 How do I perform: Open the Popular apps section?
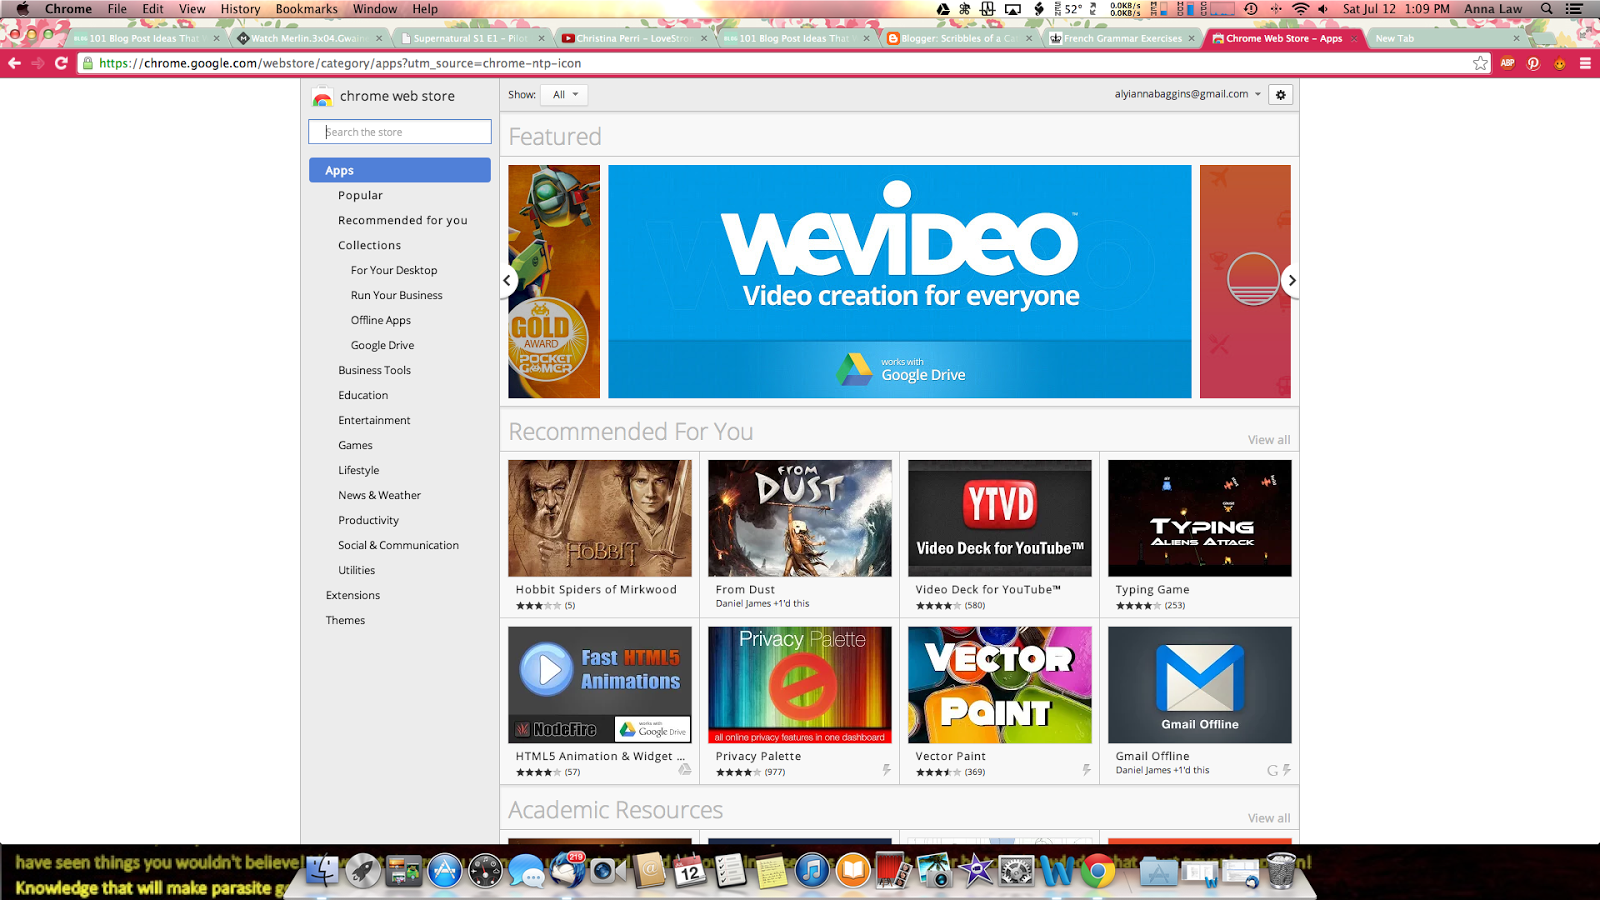pos(360,195)
